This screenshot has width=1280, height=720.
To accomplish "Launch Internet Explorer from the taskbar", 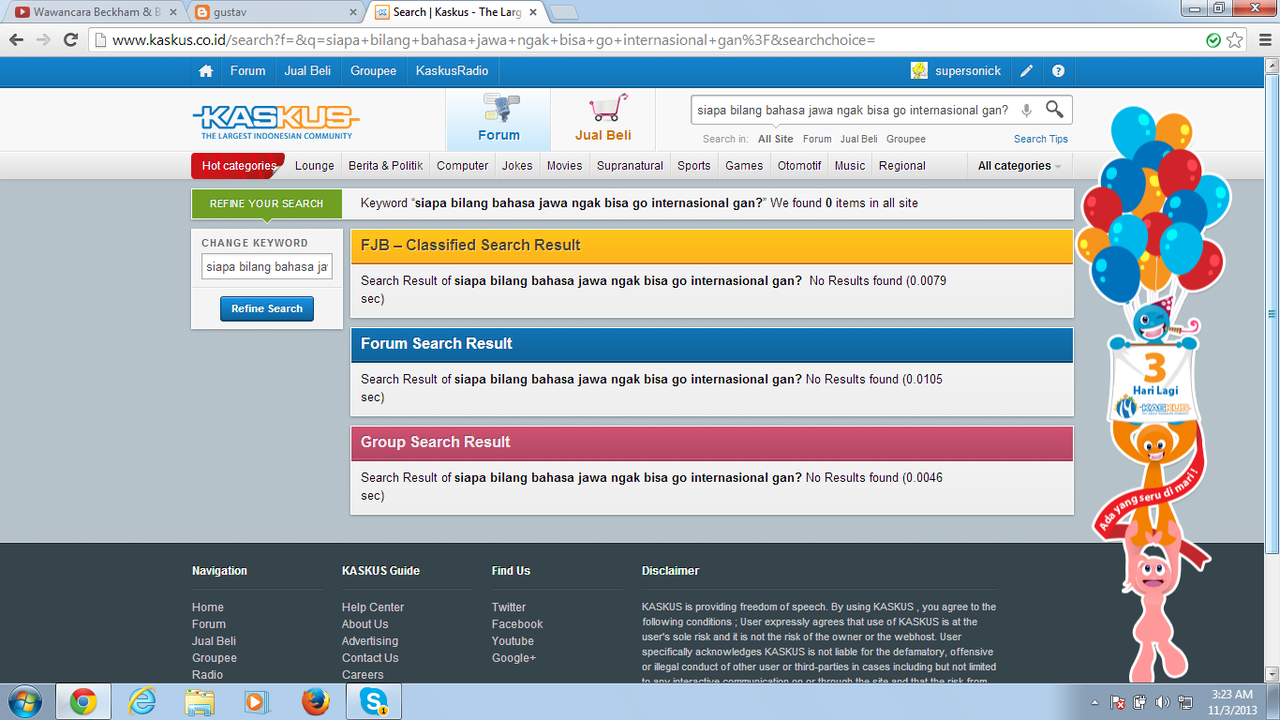I will pyautogui.click(x=142, y=702).
